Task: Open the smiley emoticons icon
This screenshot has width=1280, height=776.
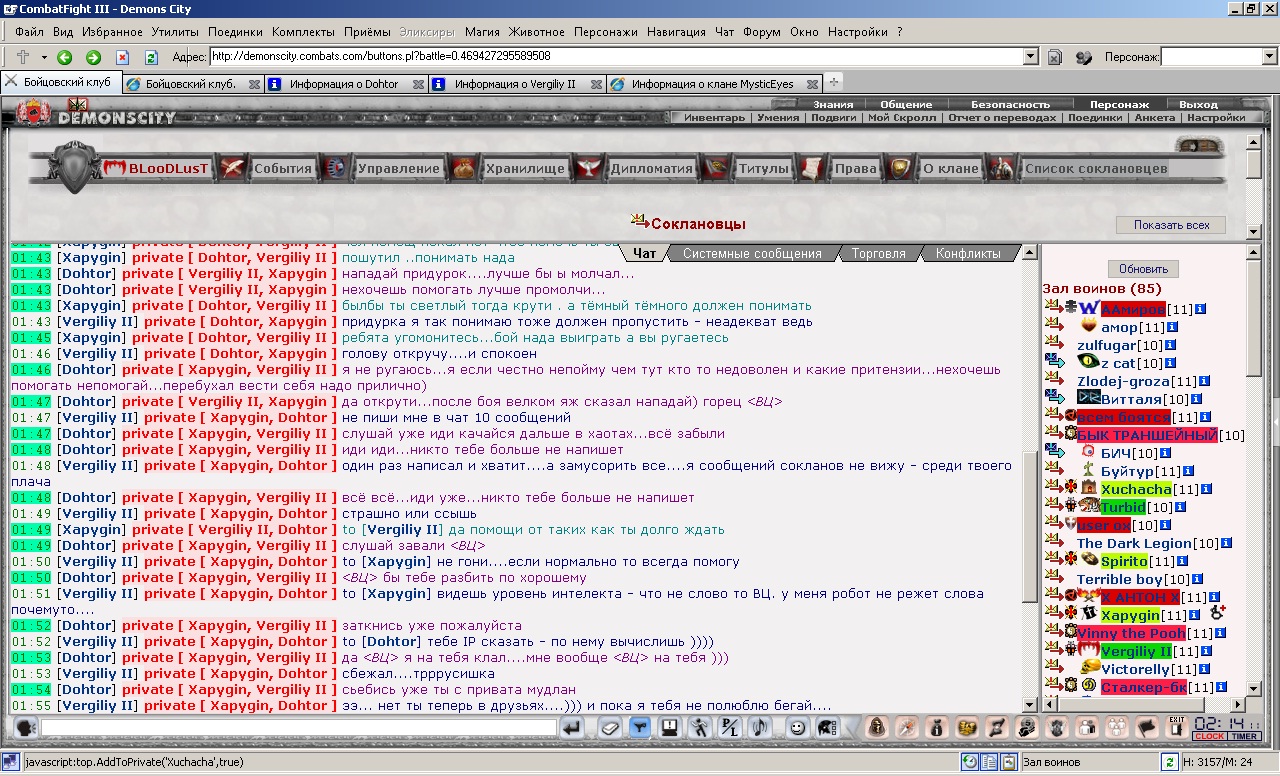Action: [797, 728]
